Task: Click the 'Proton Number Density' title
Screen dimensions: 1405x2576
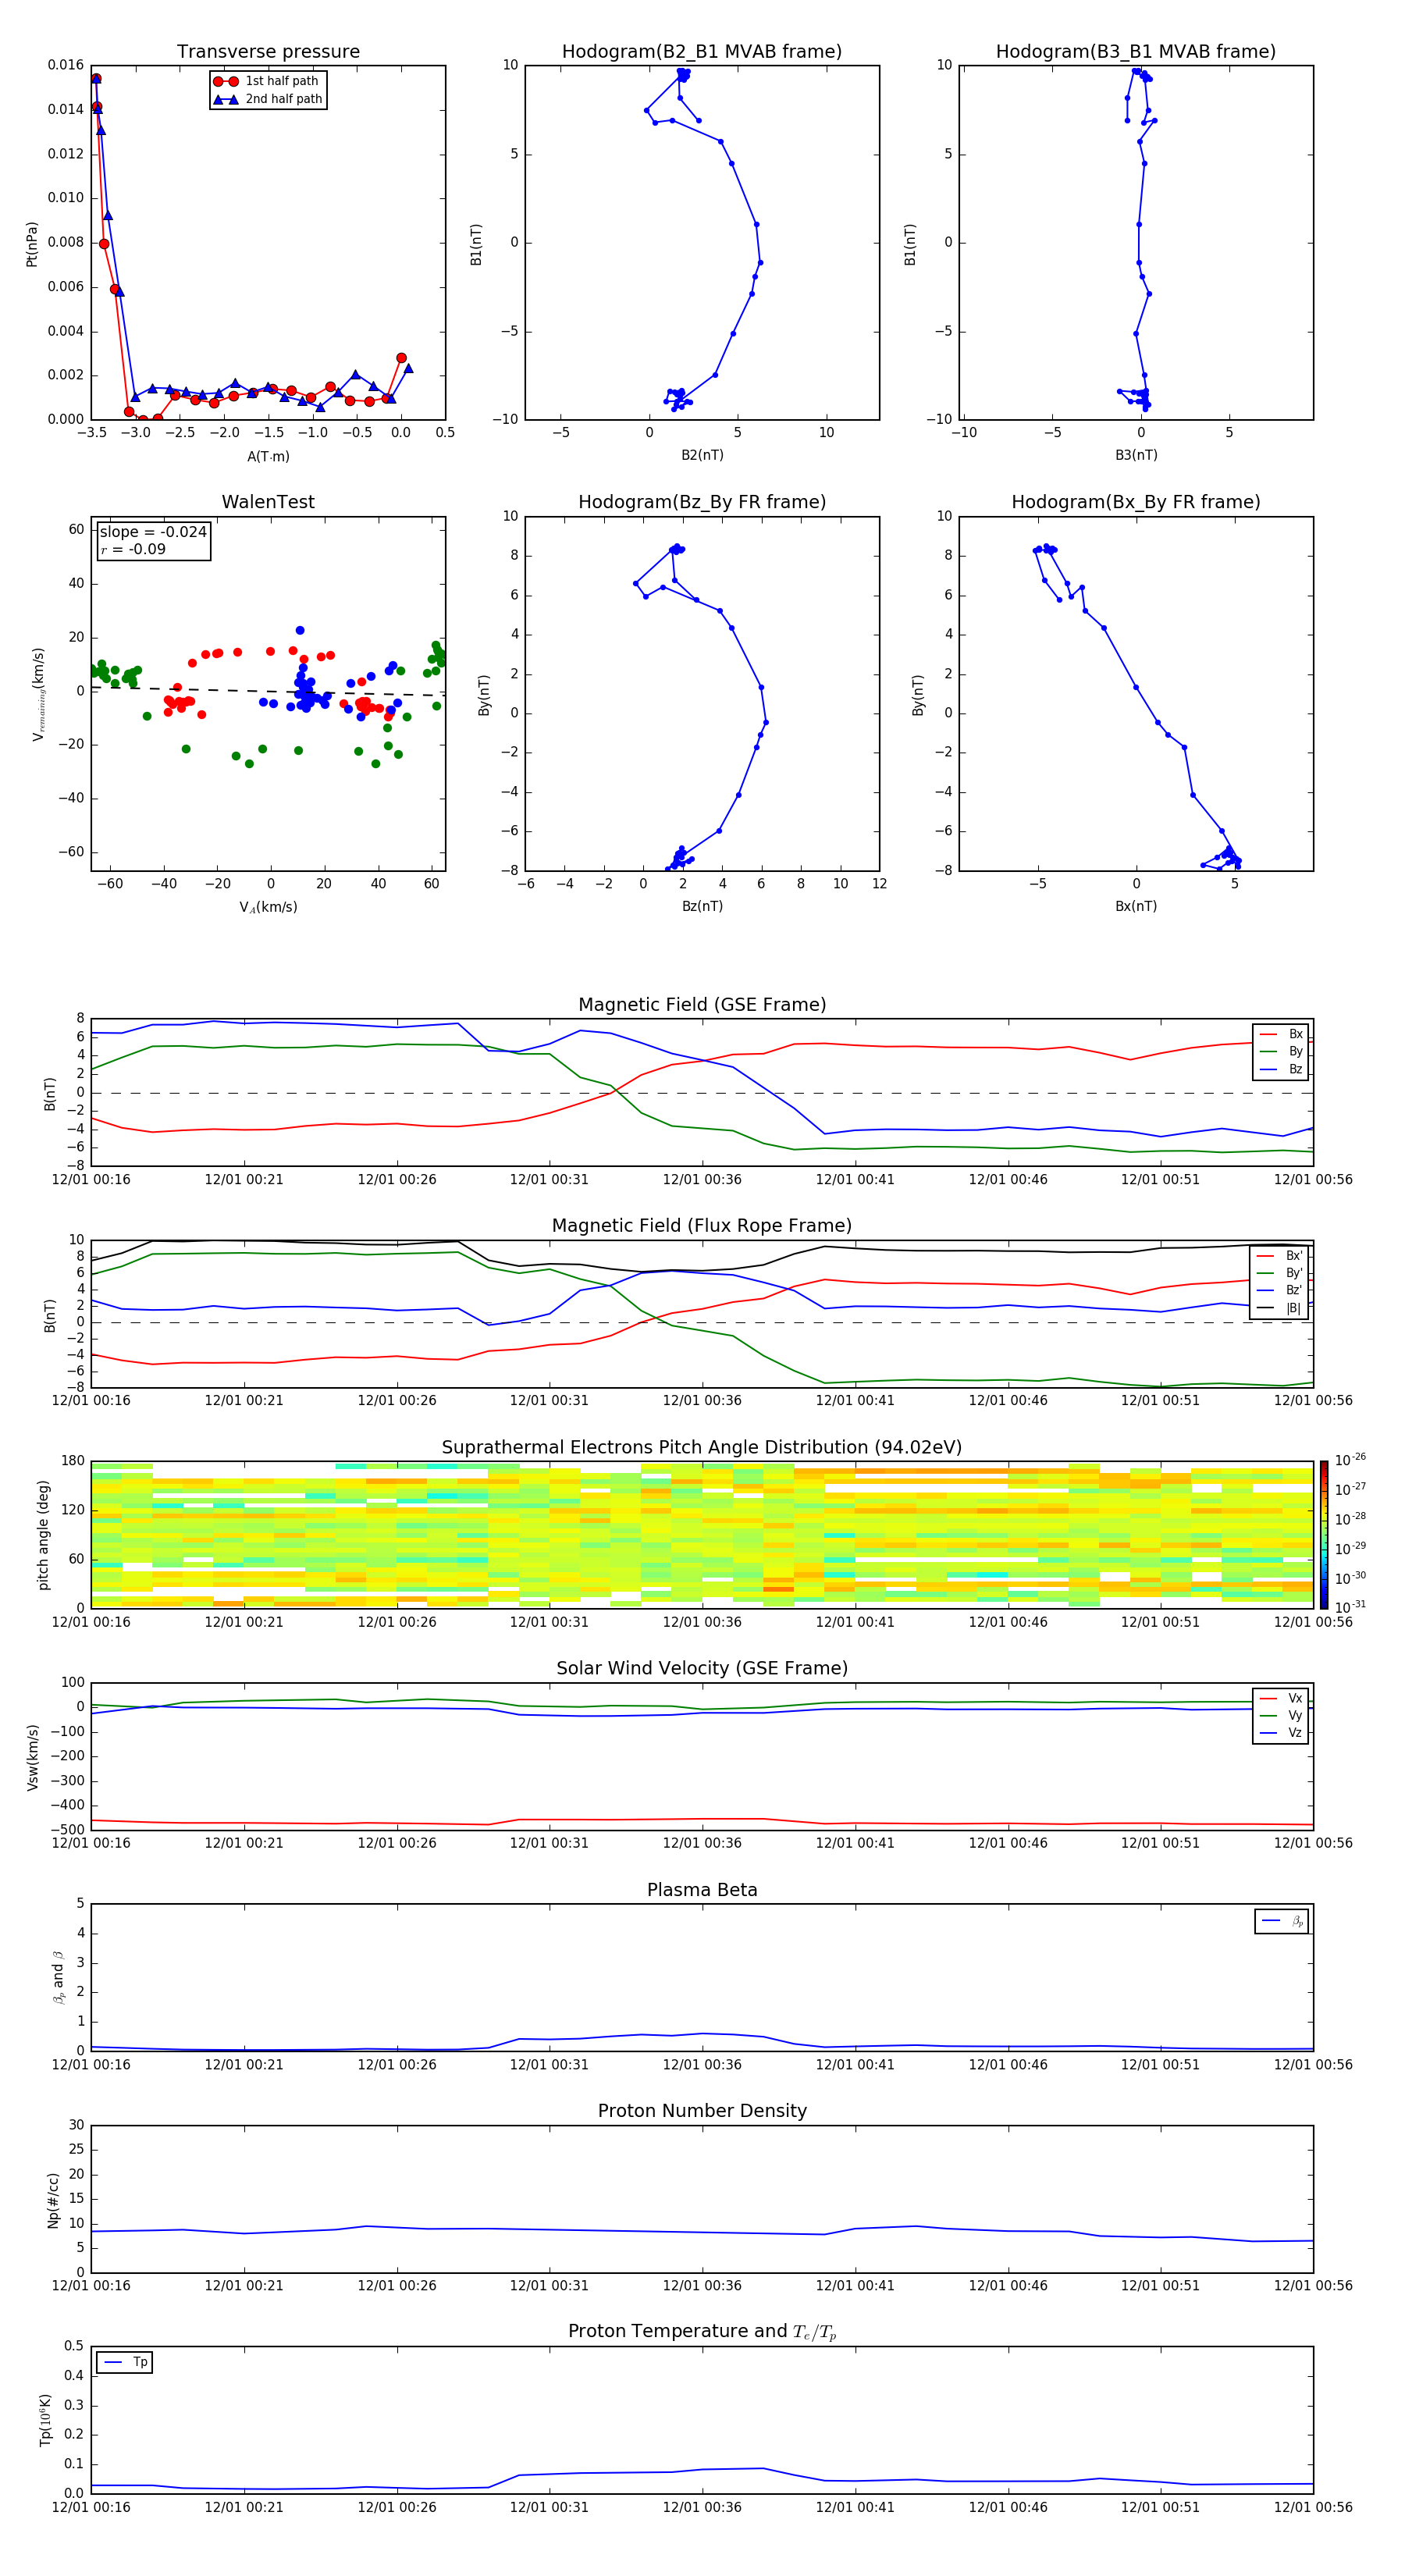Action: tap(702, 2111)
